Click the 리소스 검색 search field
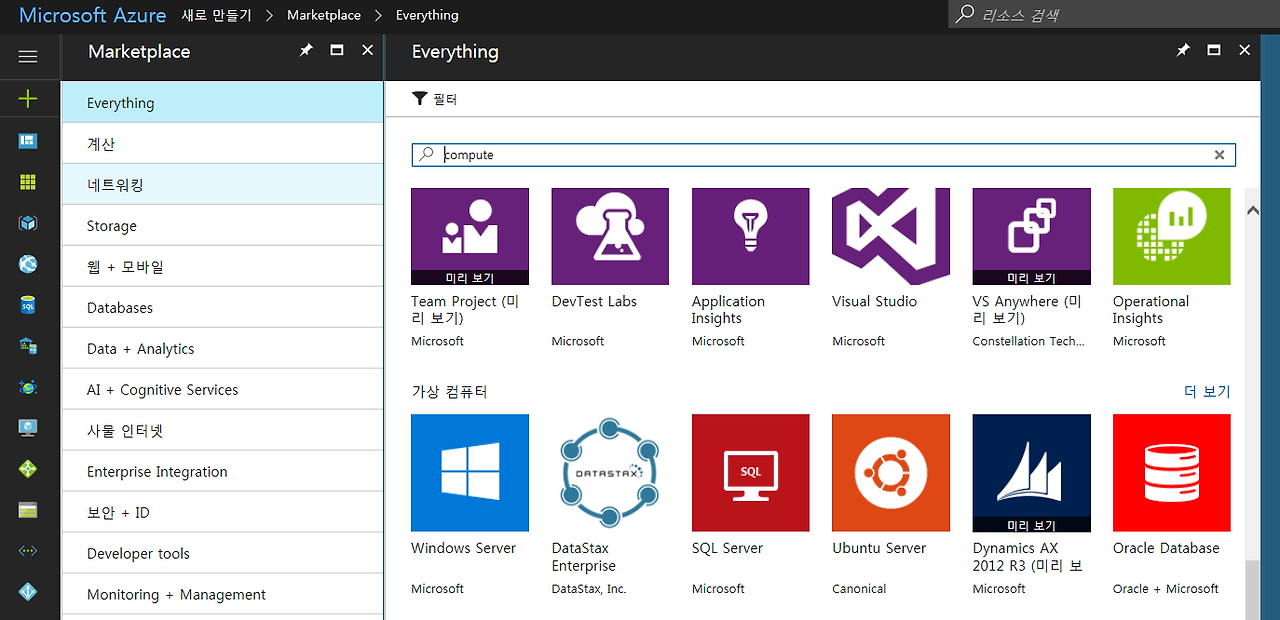This screenshot has width=1280, height=620. 1114,14
